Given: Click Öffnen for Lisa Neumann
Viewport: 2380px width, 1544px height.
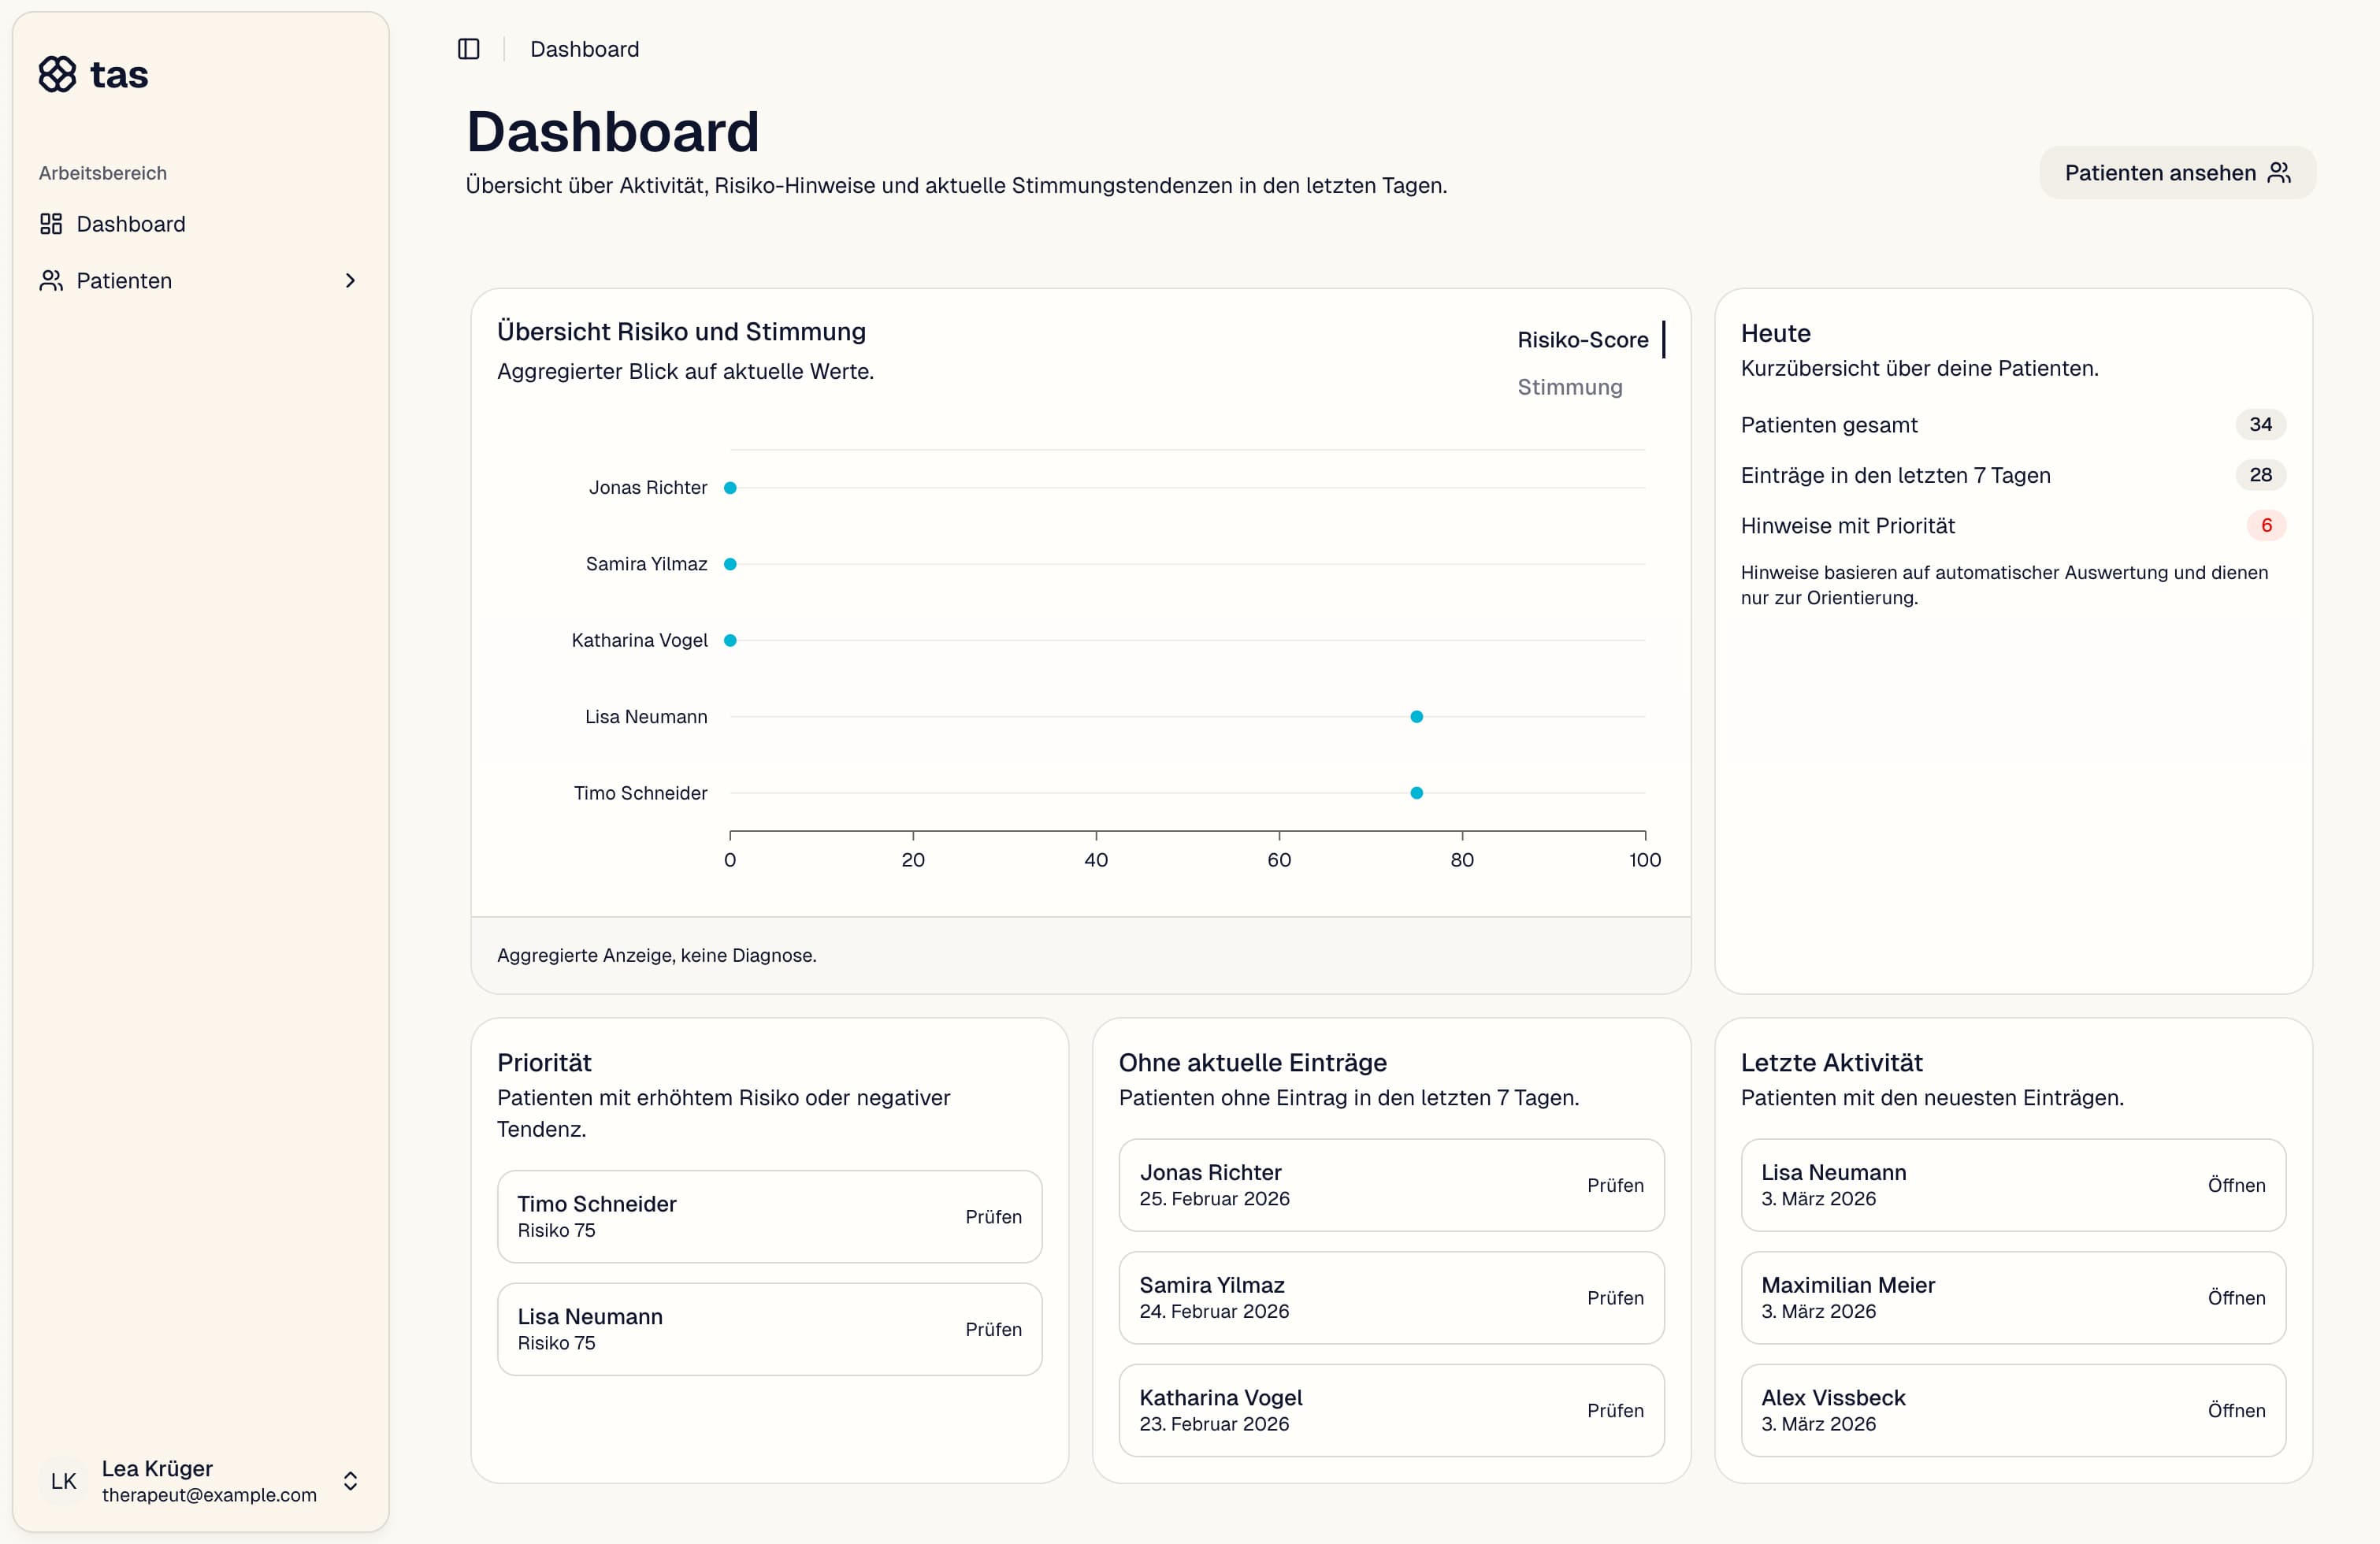Looking at the screenshot, I should 2236,1185.
